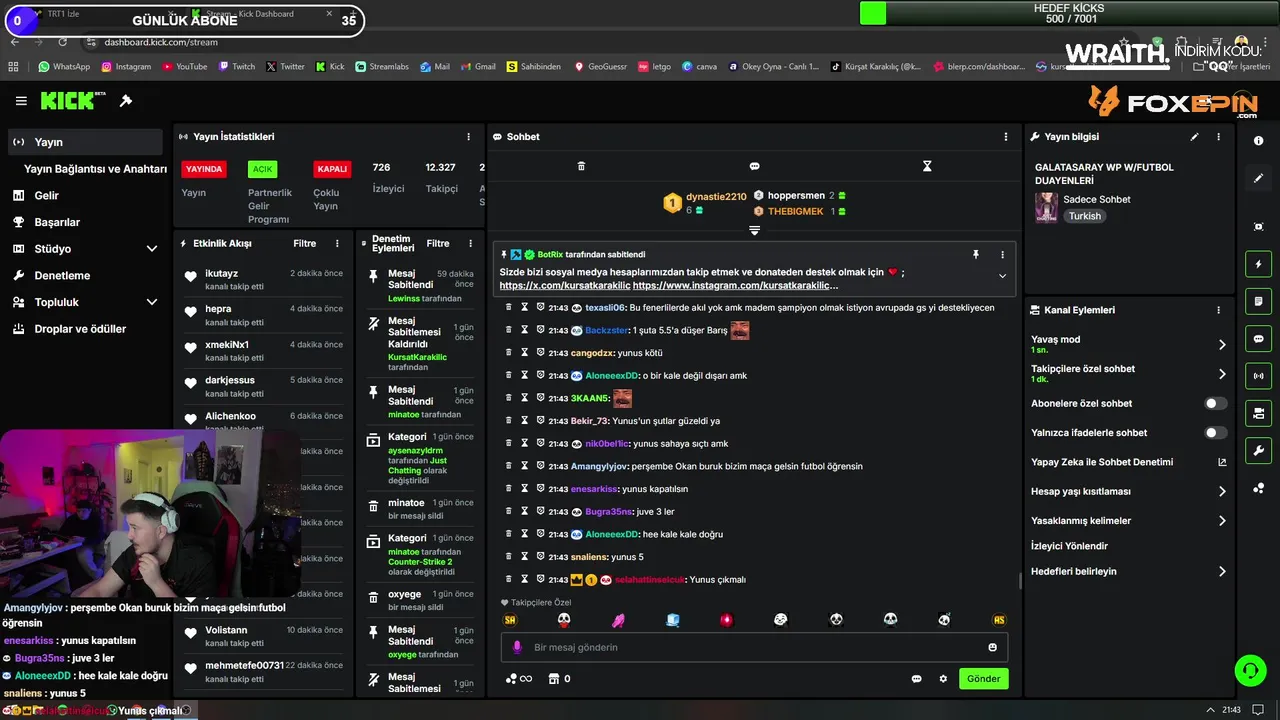The image size is (1280, 720).
Task: Open chat settings gear next to Gönder
Action: (943, 679)
